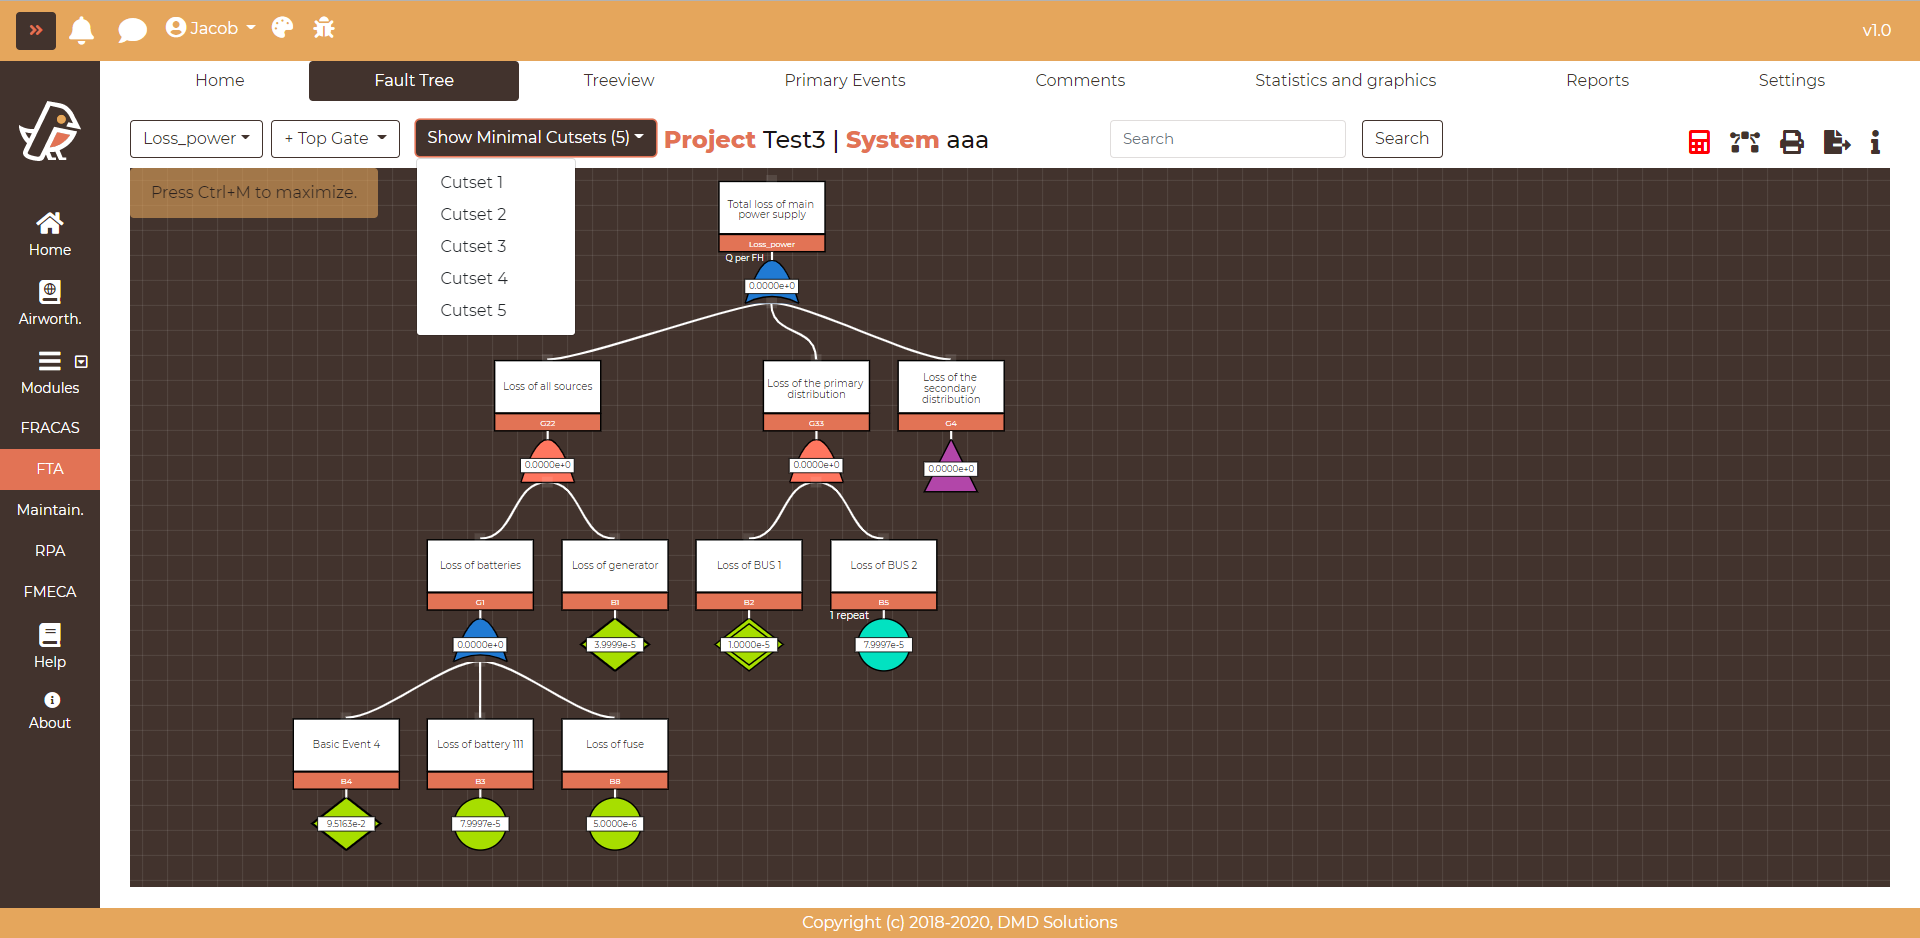Switch to the Treeview tab
The image size is (1920, 938).
tap(619, 80)
